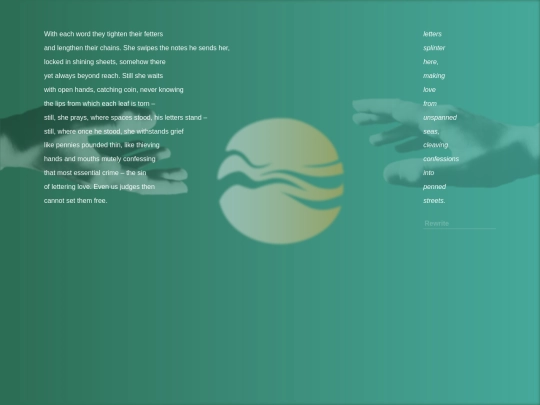
Task: Click the line 'of lettering love. Even us judges then'
Action: (x=99, y=187)
